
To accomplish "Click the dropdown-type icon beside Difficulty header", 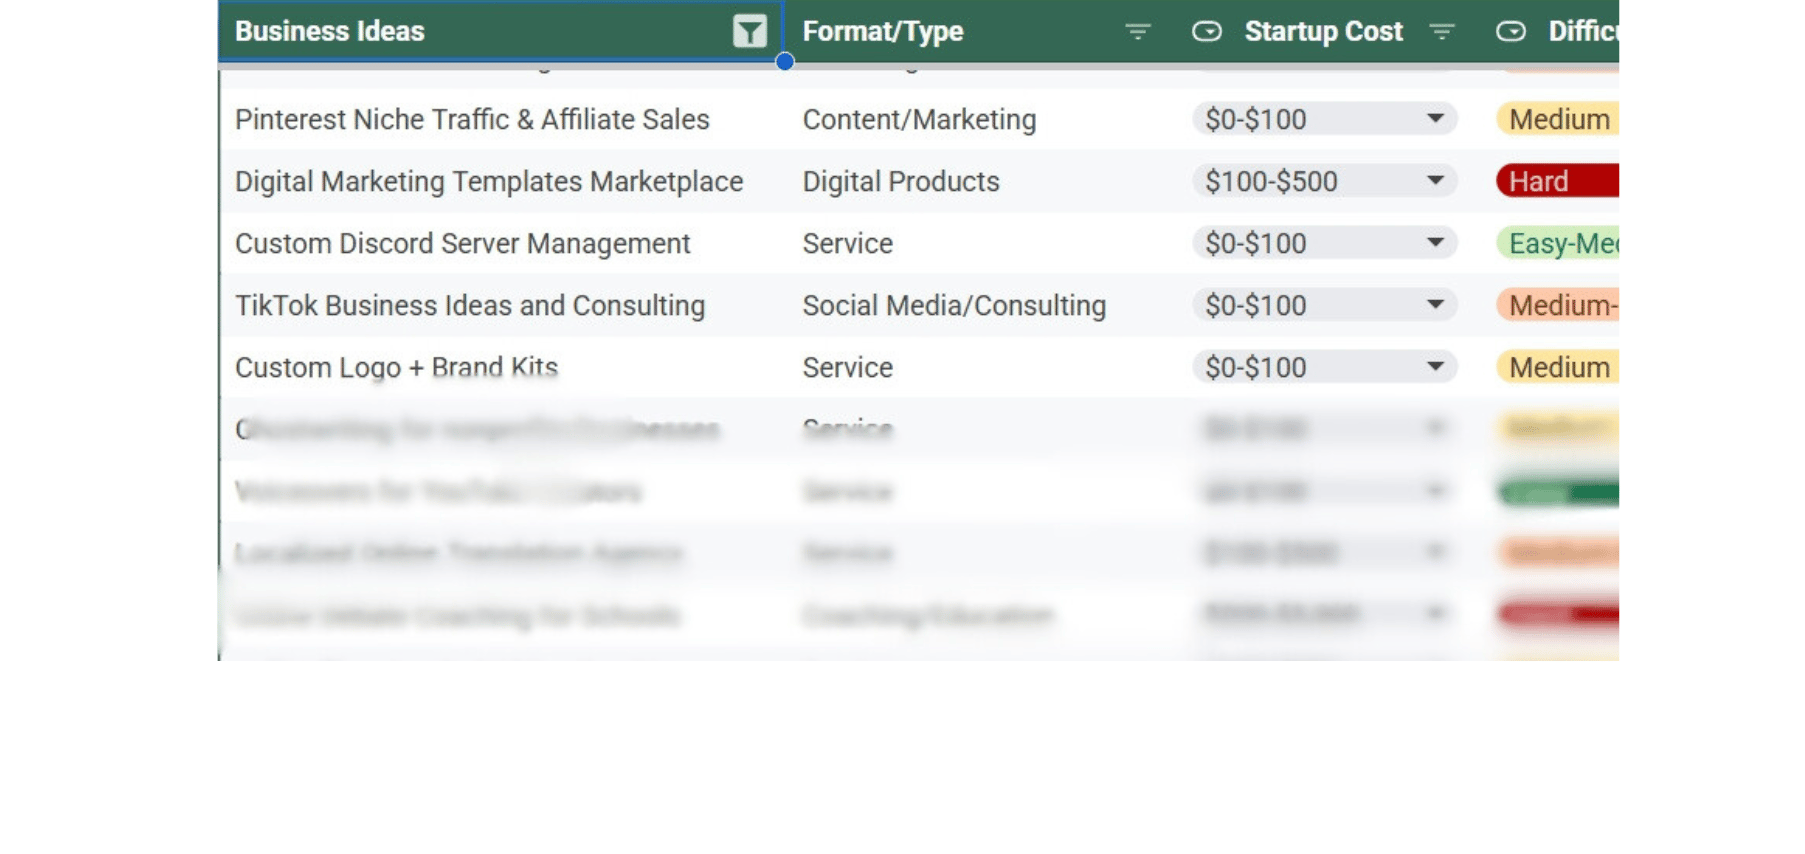I will 1511,32.
